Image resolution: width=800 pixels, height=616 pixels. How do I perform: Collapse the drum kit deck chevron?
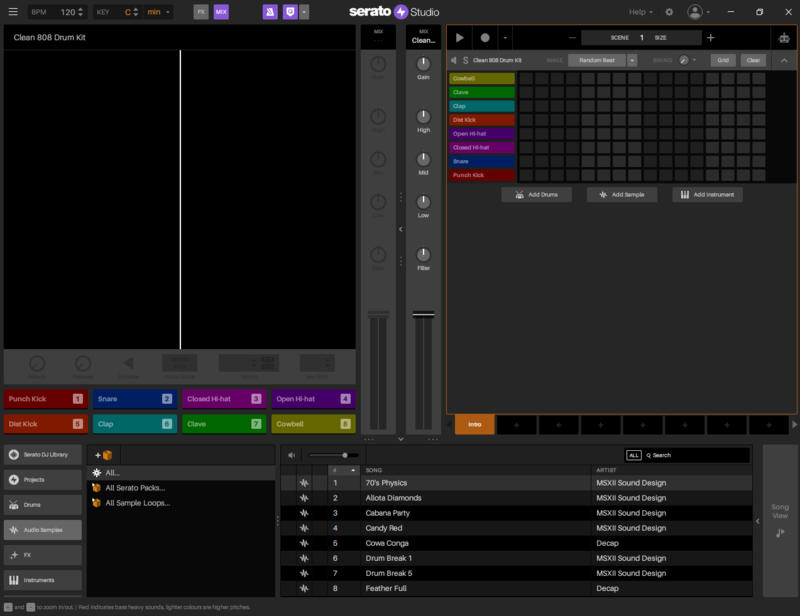[x=783, y=60]
